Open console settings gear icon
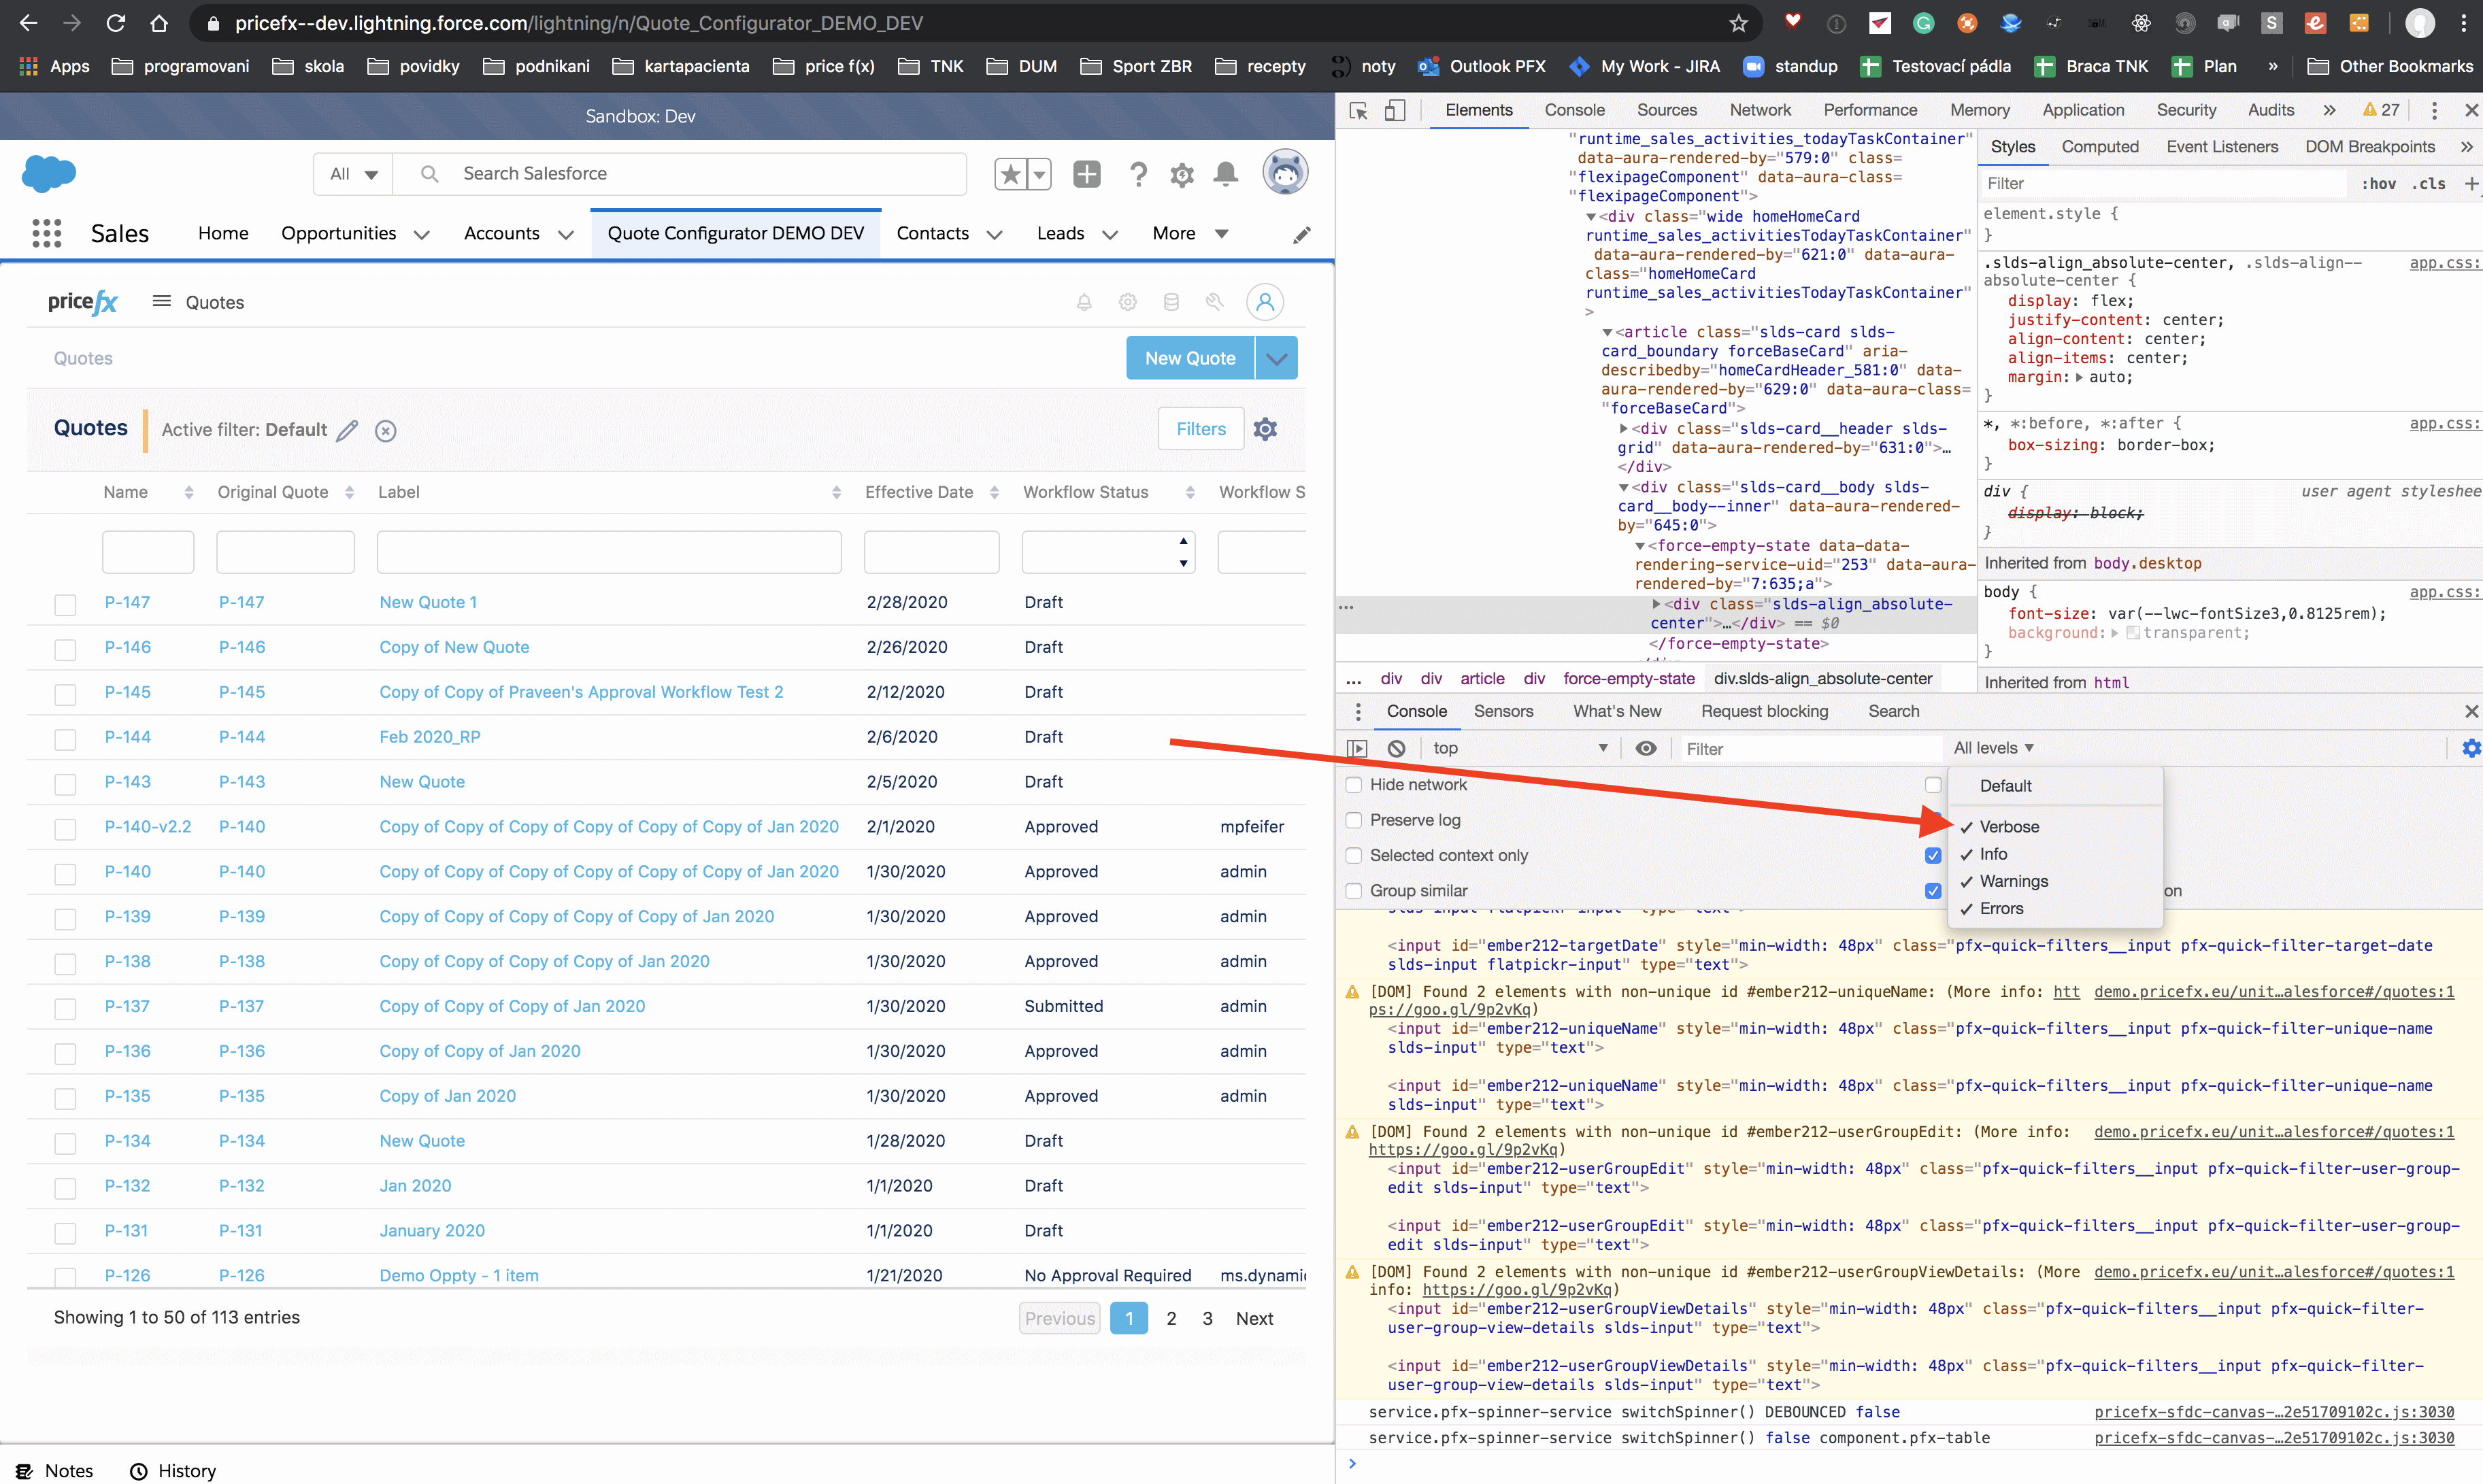 click(2470, 748)
